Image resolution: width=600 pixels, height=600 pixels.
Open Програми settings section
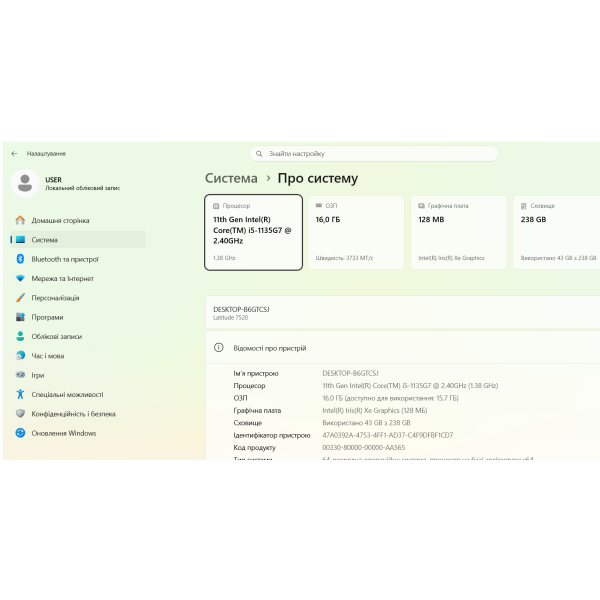click(78, 317)
